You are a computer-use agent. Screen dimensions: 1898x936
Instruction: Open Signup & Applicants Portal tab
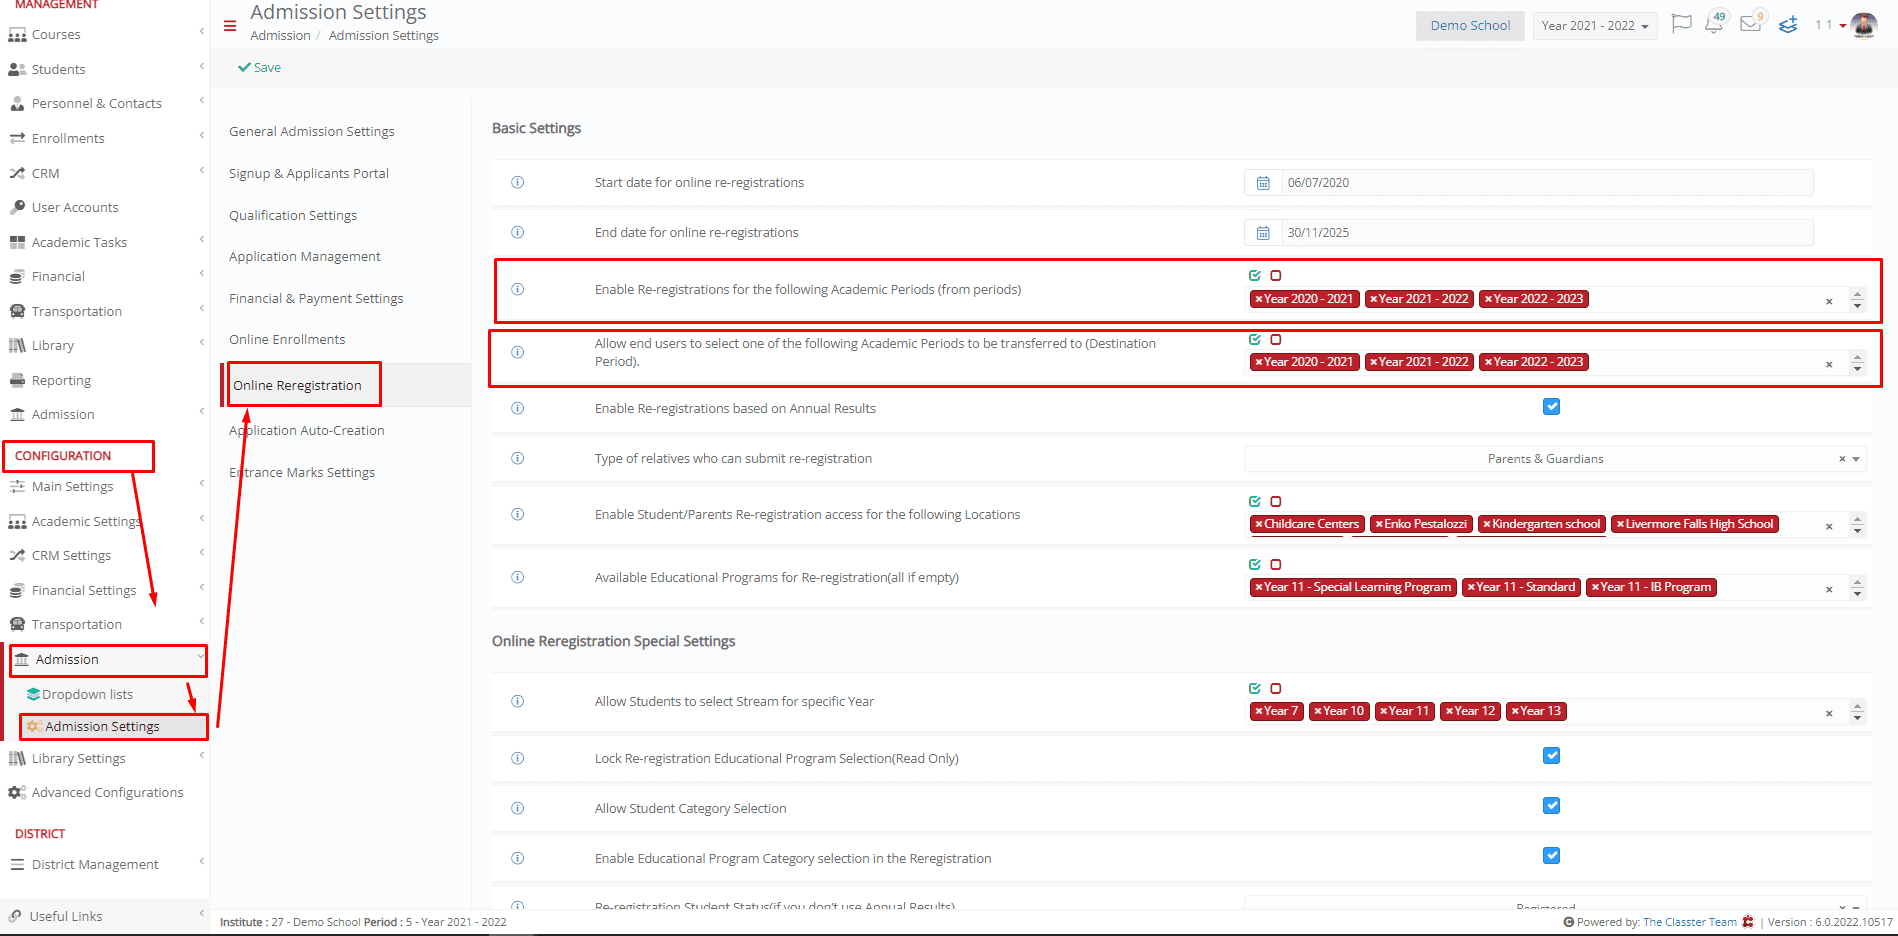click(x=308, y=173)
